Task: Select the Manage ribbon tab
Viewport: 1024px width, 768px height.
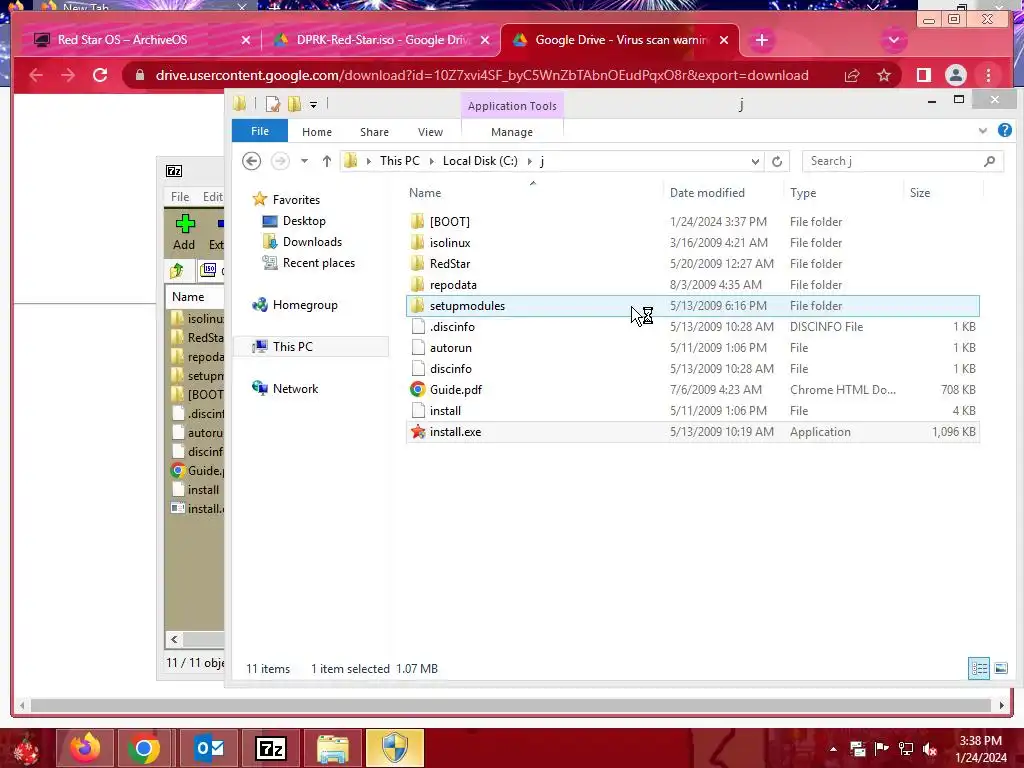Action: coord(512,132)
